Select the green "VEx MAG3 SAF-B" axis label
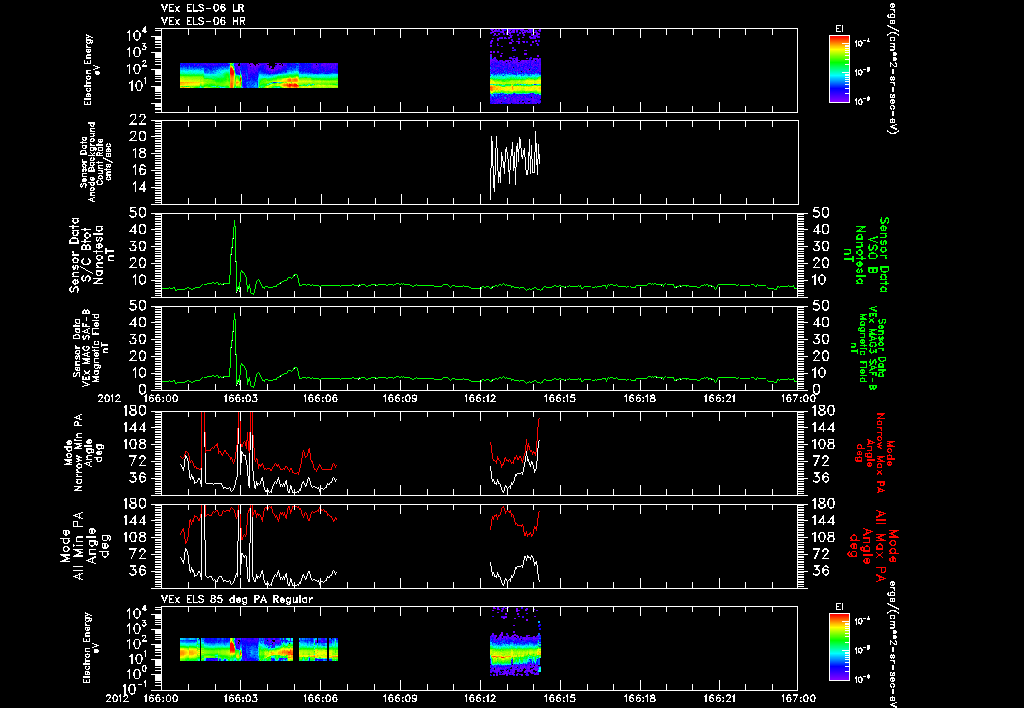 (868, 347)
